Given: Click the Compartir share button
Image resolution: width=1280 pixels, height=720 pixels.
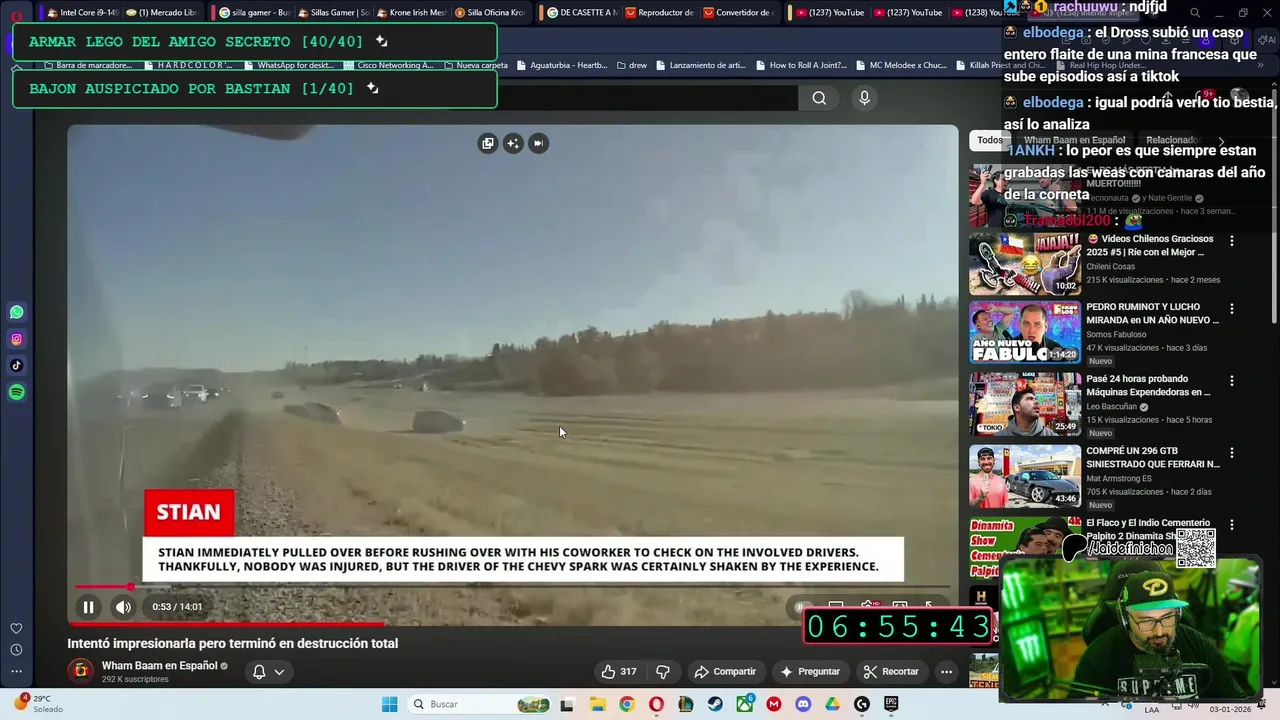Looking at the screenshot, I should [725, 671].
